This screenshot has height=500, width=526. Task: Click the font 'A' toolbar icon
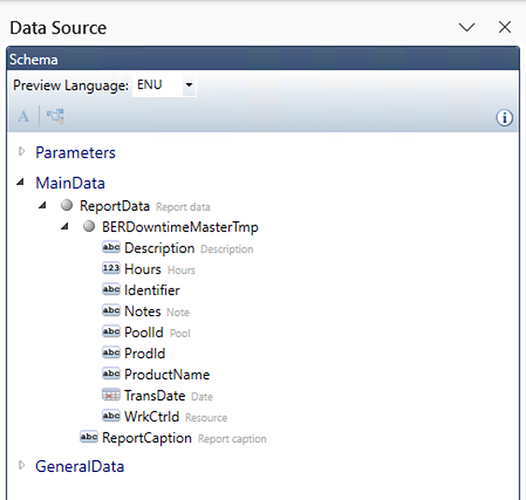(23, 117)
